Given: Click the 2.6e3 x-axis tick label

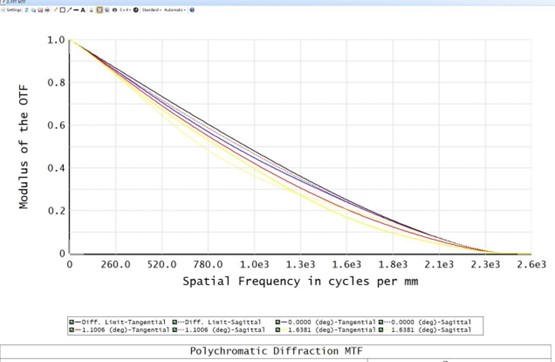Looking at the screenshot, I should (x=531, y=264).
